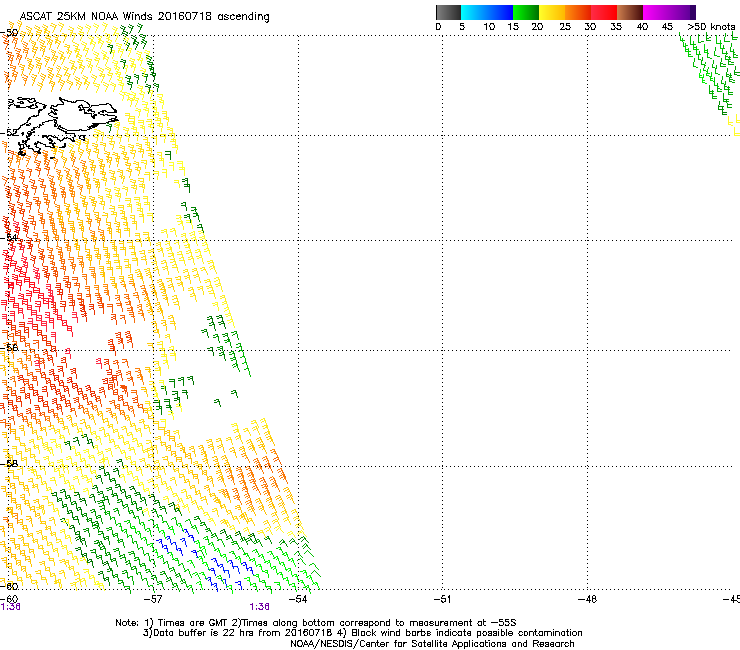Click the -51 longitude label on bottom axis
Screen dimensions: 740x650
442,599
